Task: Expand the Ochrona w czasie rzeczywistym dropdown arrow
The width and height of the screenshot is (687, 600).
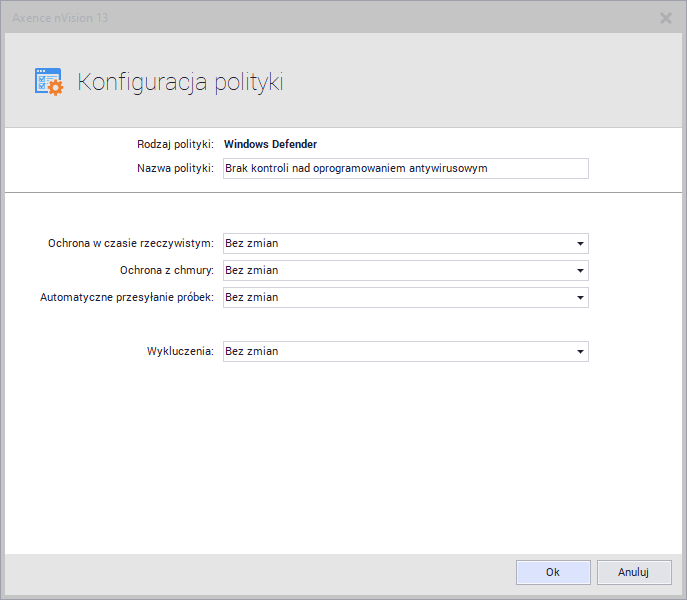Action: click(579, 243)
